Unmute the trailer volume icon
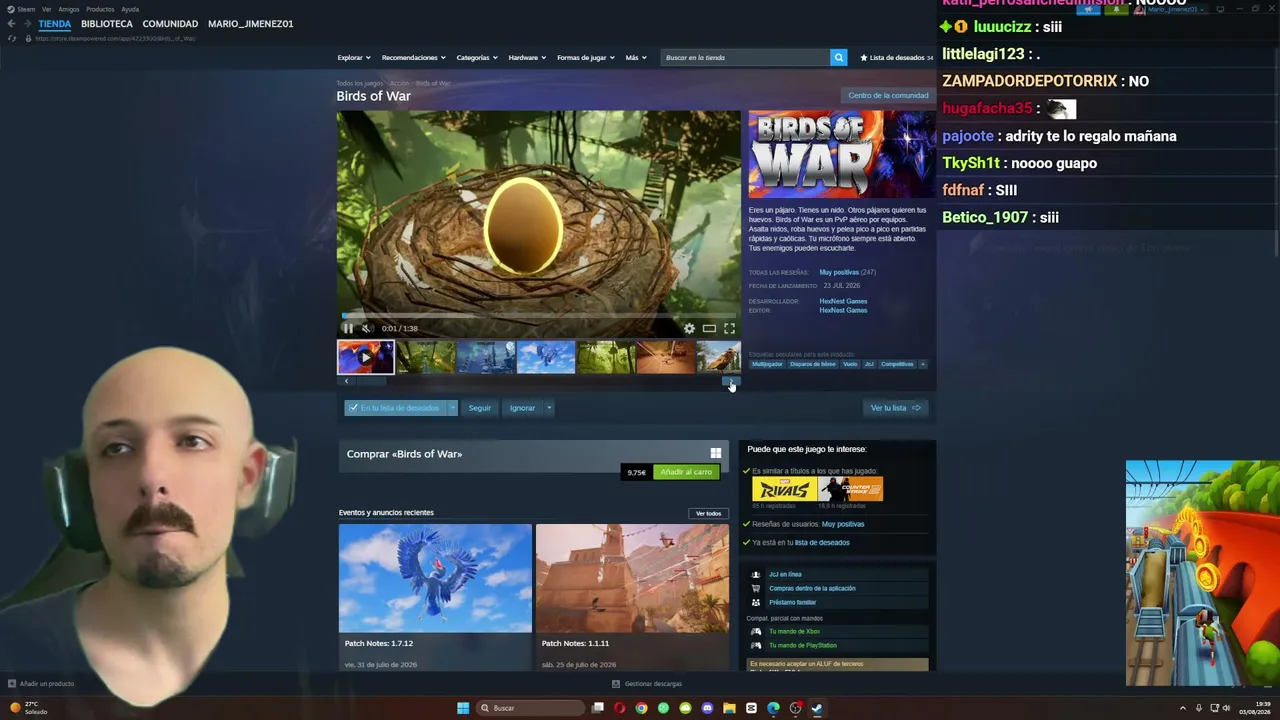1280x720 pixels. pos(367,328)
